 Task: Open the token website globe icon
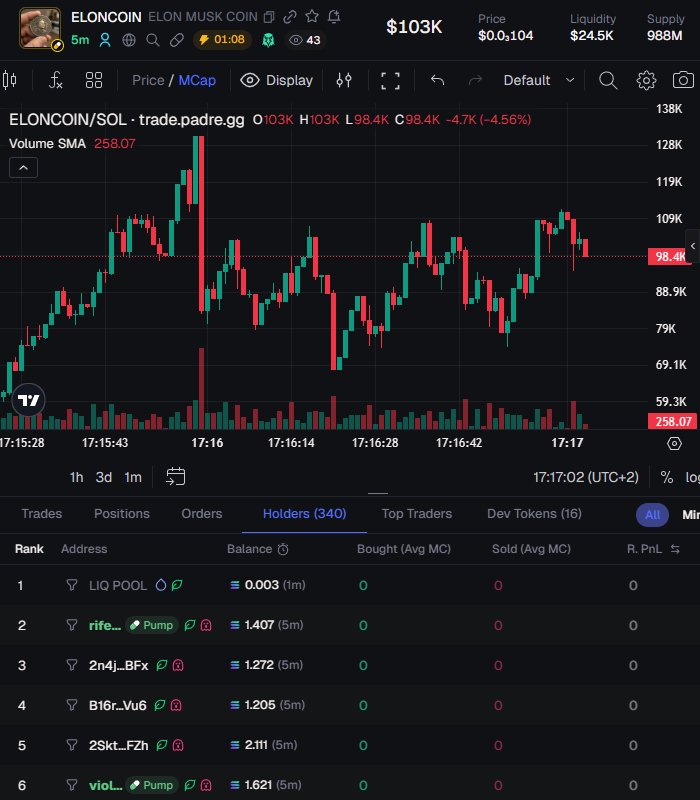129,40
